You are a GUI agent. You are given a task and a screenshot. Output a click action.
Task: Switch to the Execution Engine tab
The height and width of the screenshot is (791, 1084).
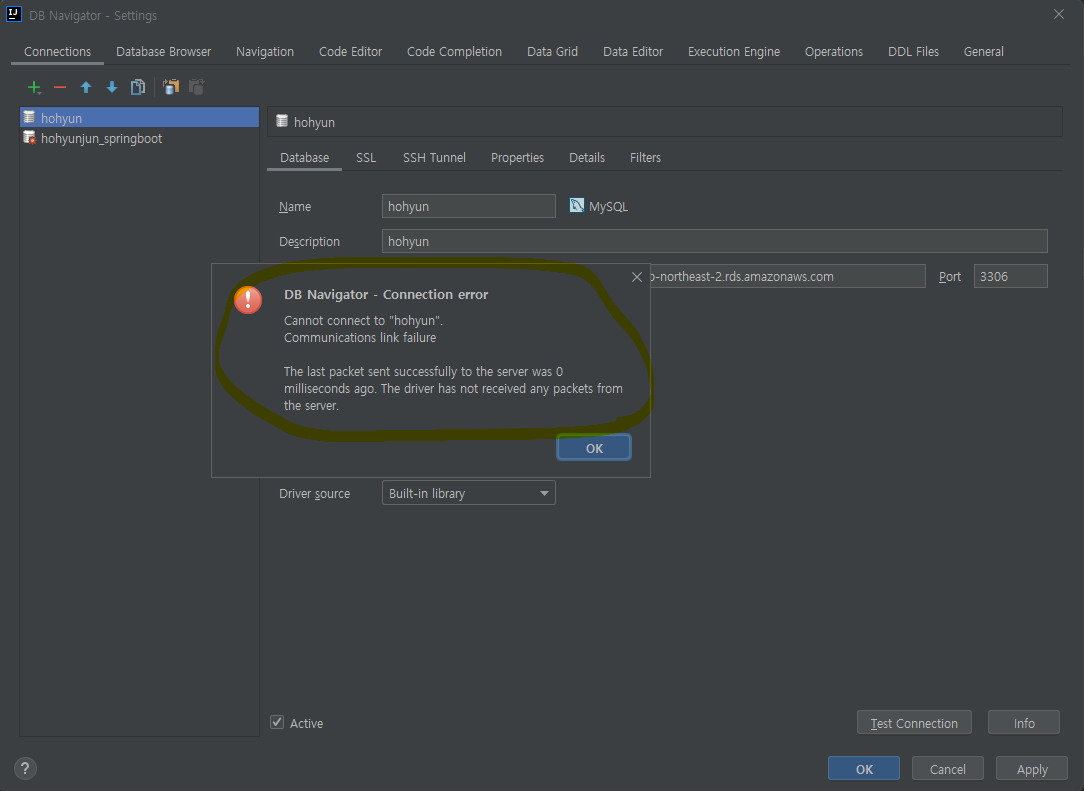(x=733, y=52)
